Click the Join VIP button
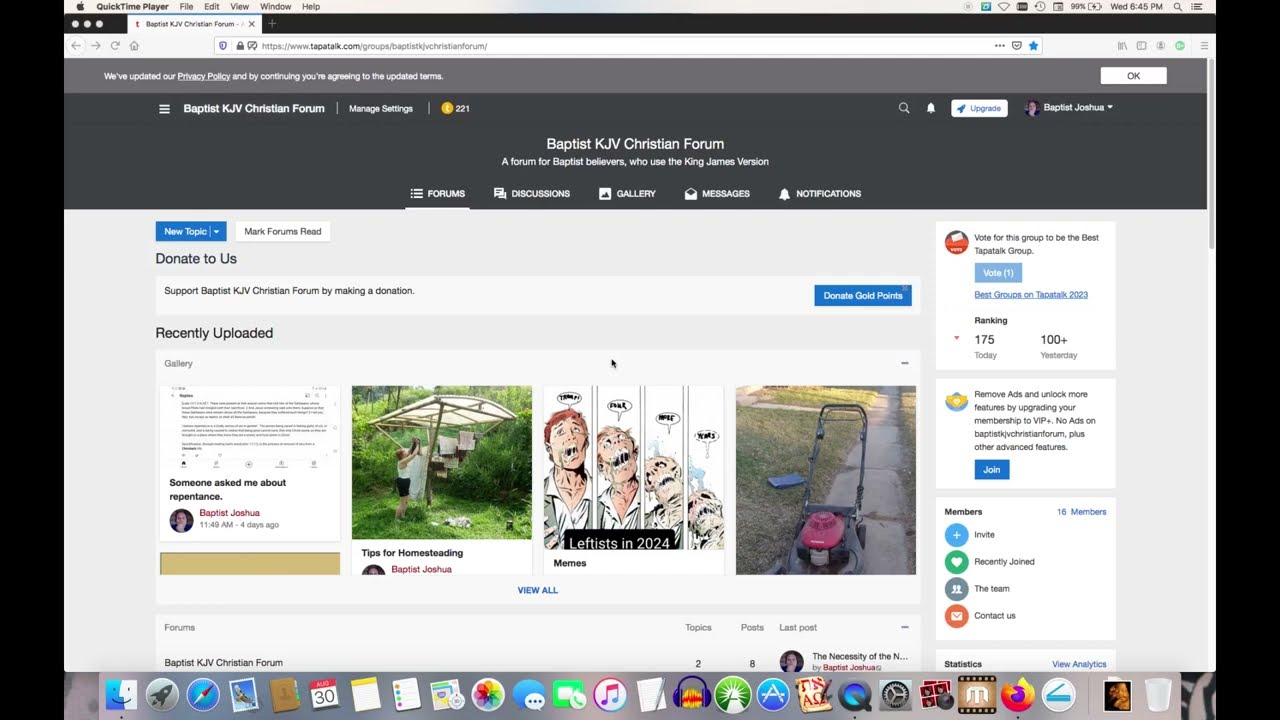This screenshot has height=720, width=1280. click(x=991, y=470)
